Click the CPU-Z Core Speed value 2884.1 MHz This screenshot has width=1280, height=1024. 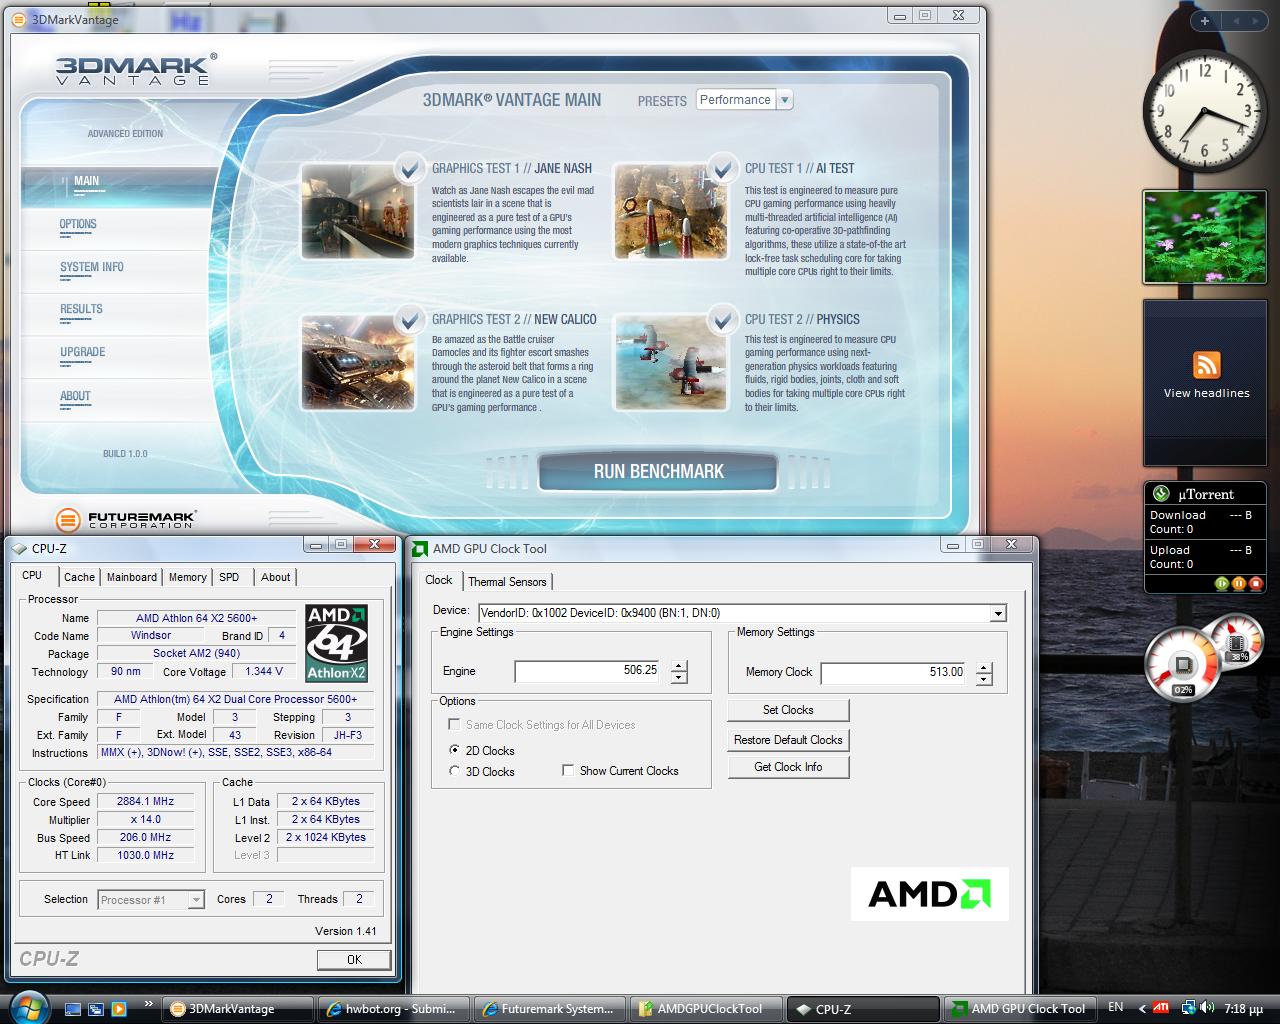145,801
